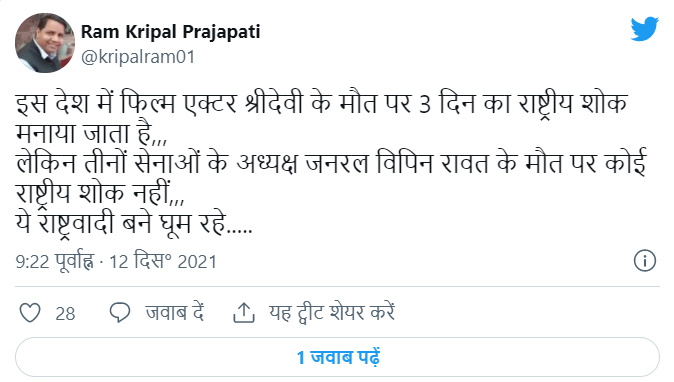Click the मनाया जाता है text line
The image size is (674, 382).
(91, 134)
